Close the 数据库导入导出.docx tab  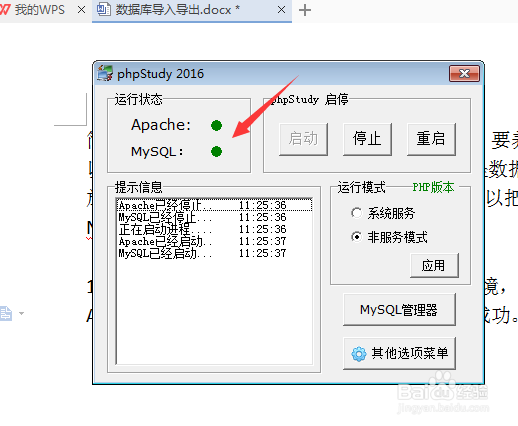point(281,10)
